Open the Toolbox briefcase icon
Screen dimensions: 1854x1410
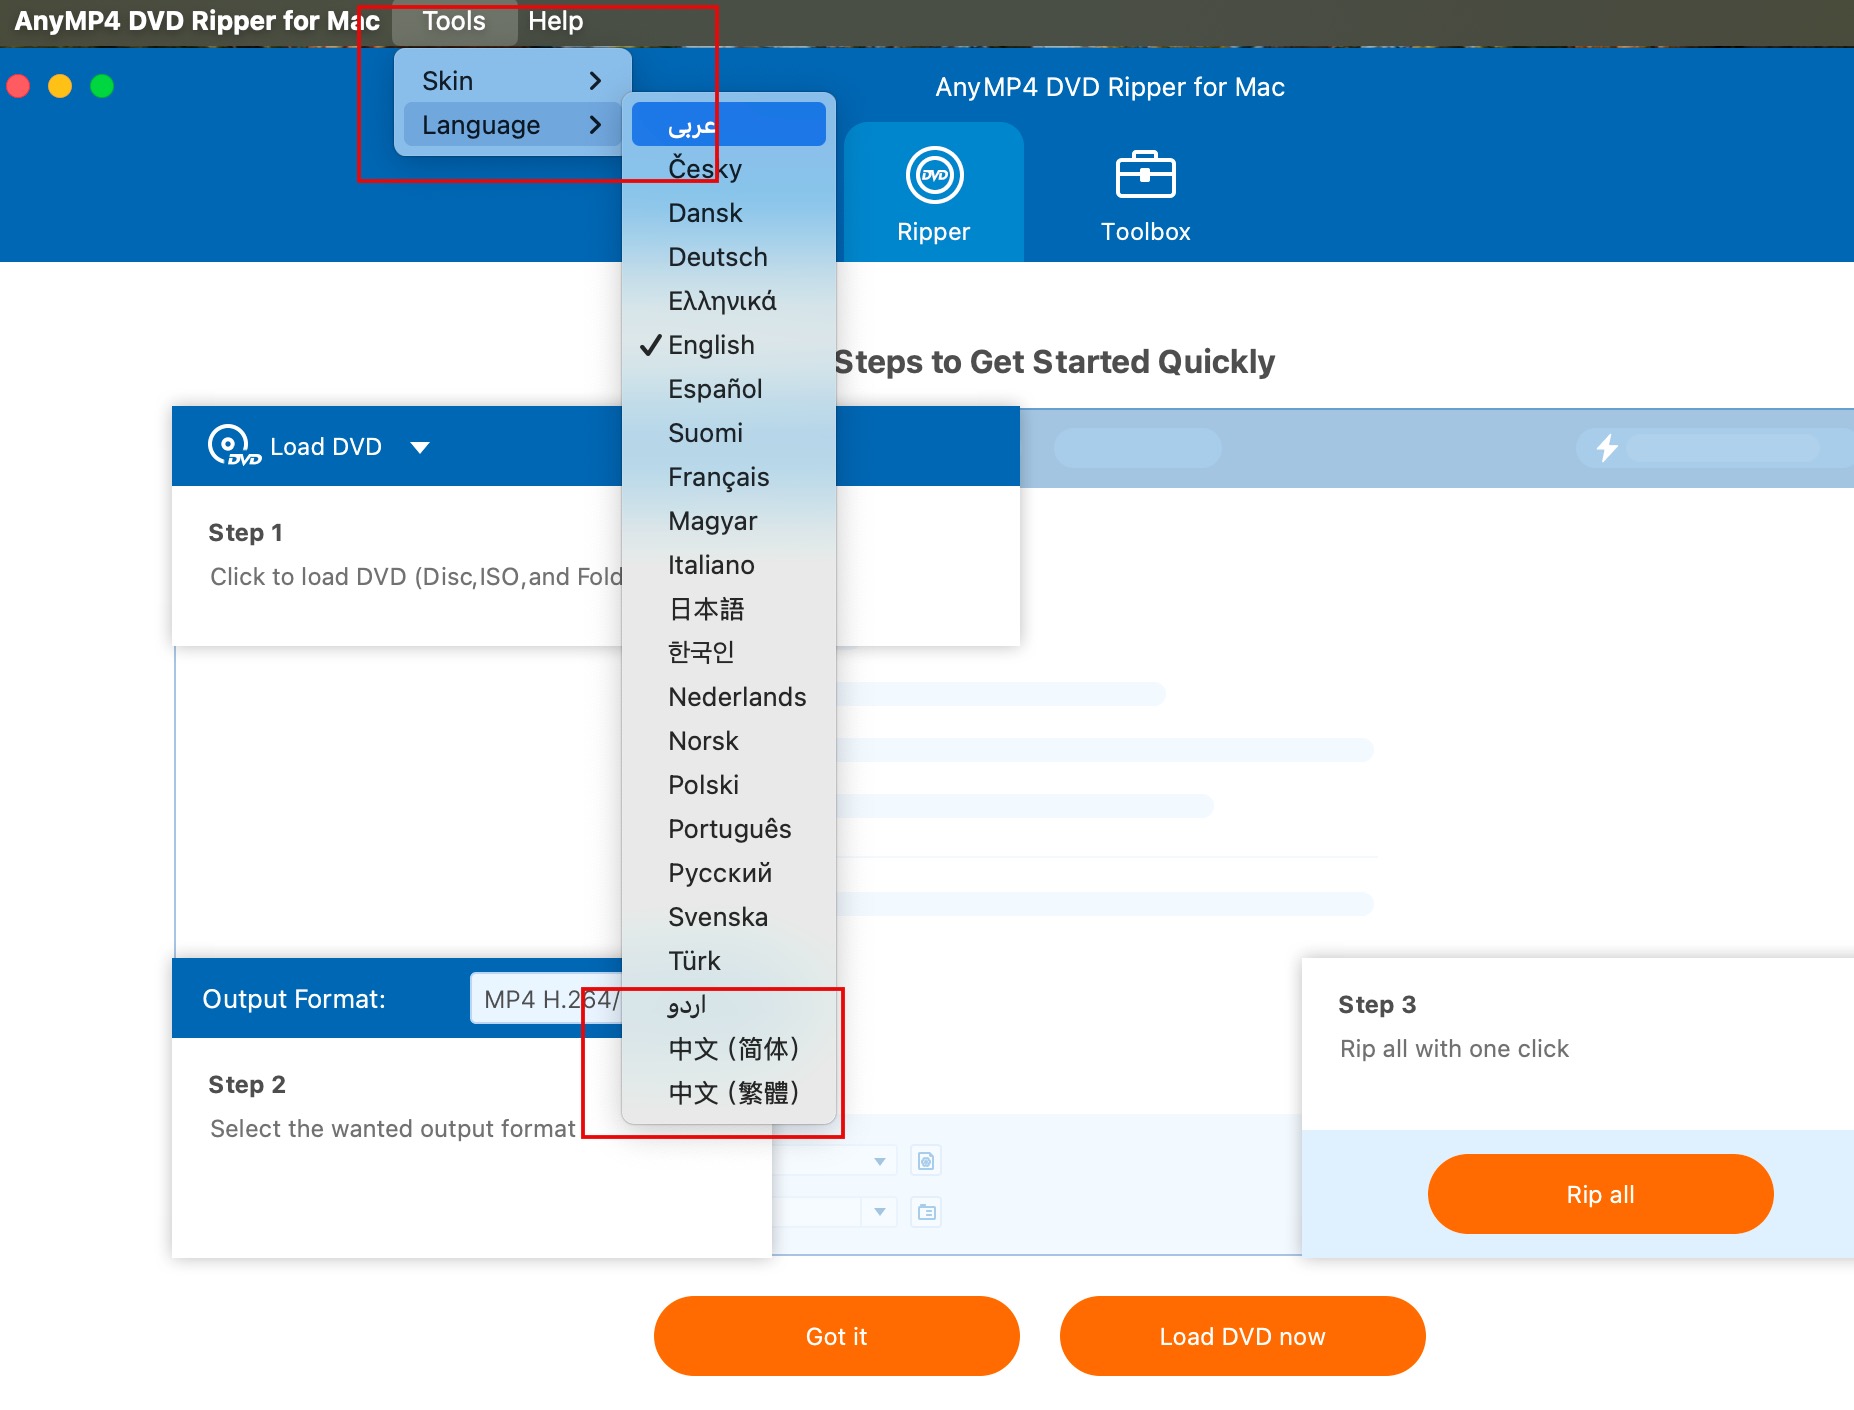pos(1145,175)
